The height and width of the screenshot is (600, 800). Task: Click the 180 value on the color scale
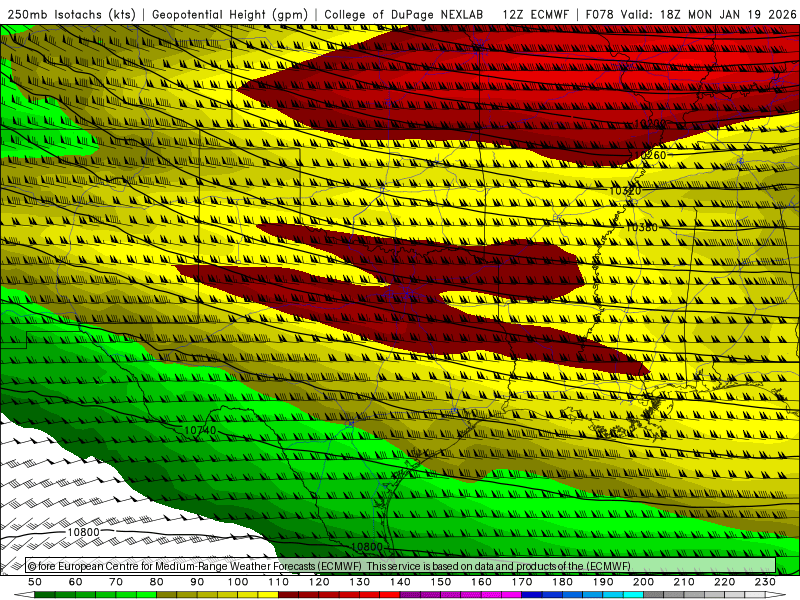pyautogui.click(x=562, y=582)
